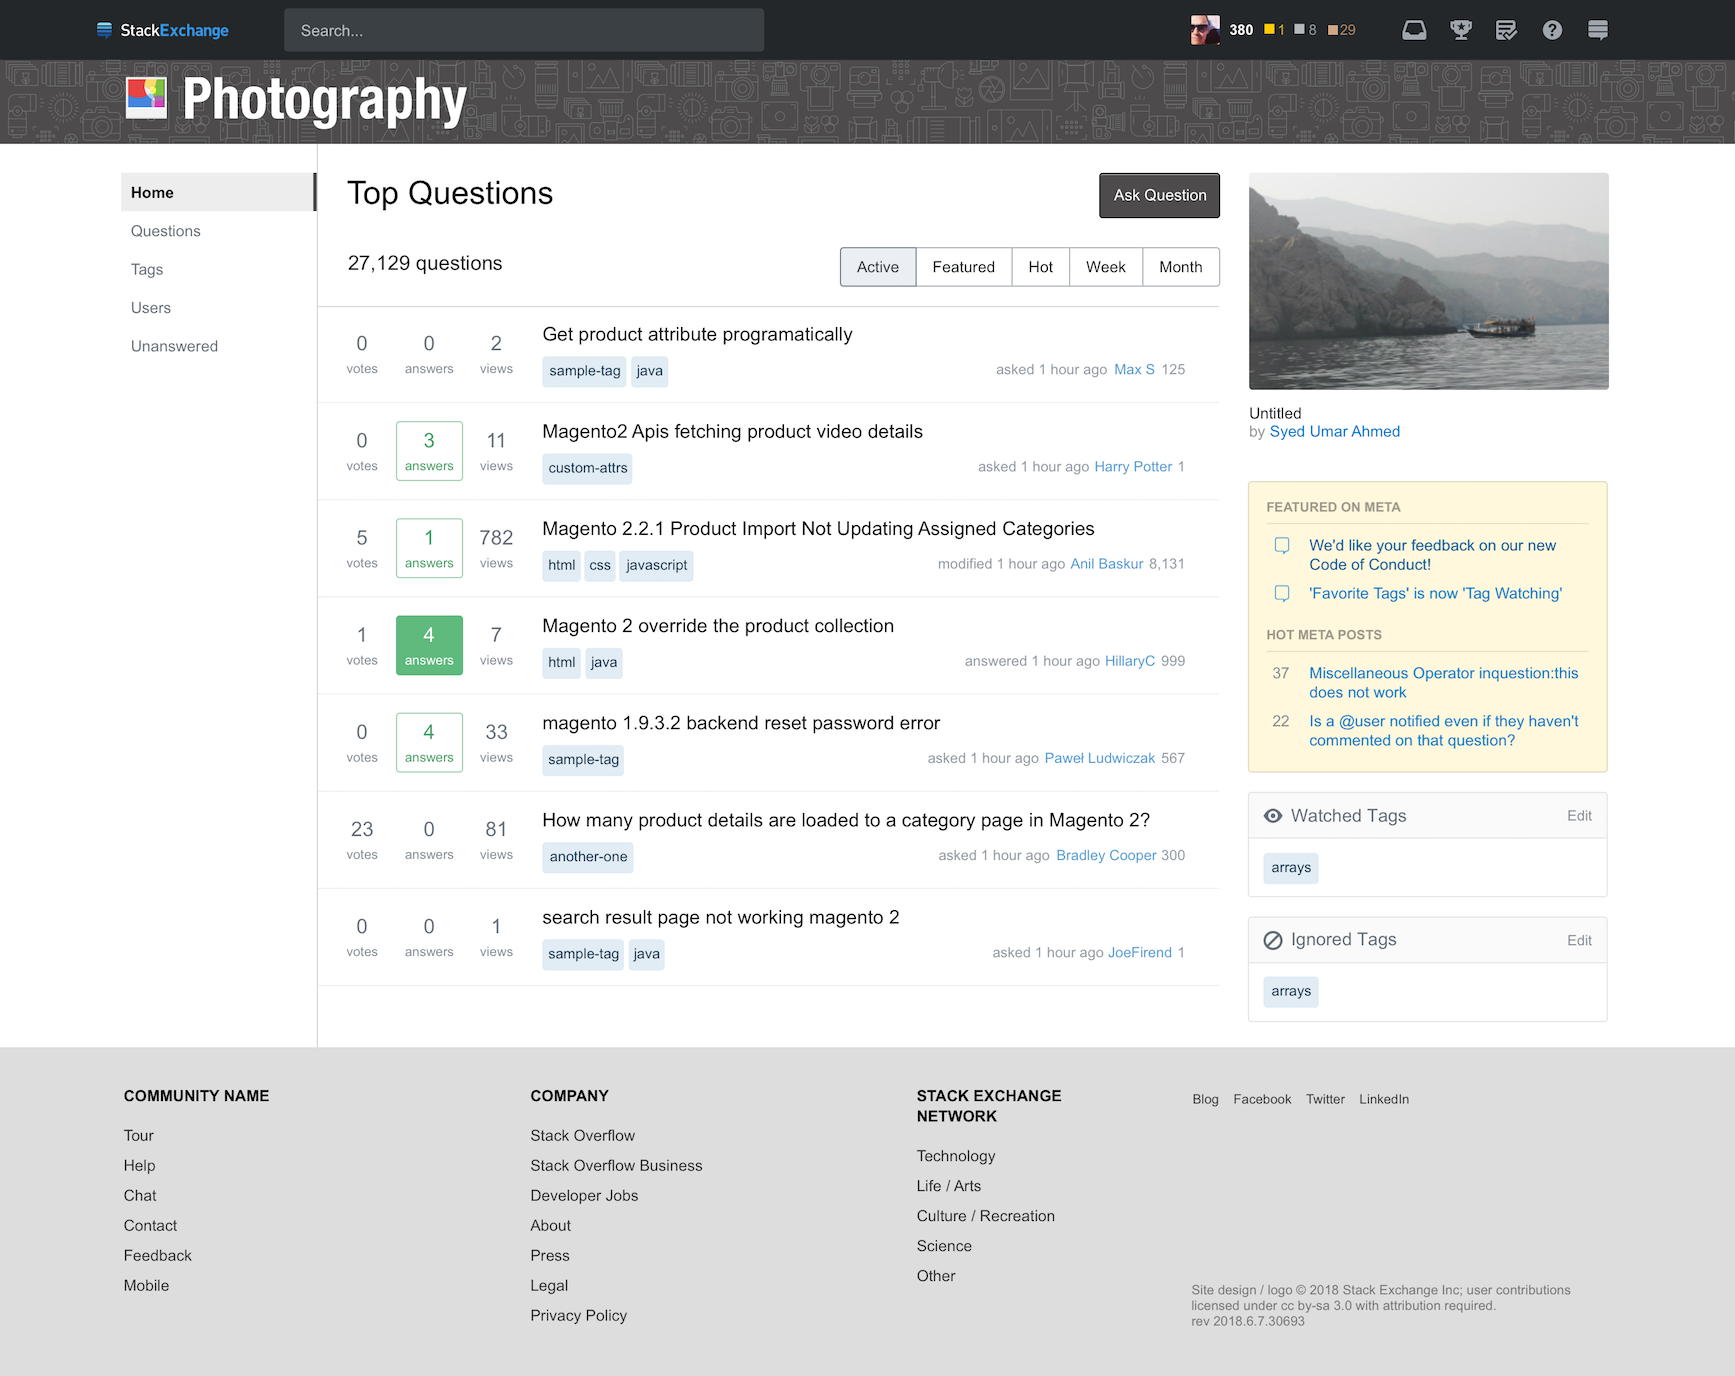
Task: Open the achievements trophy icon
Action: point(1461,30)
